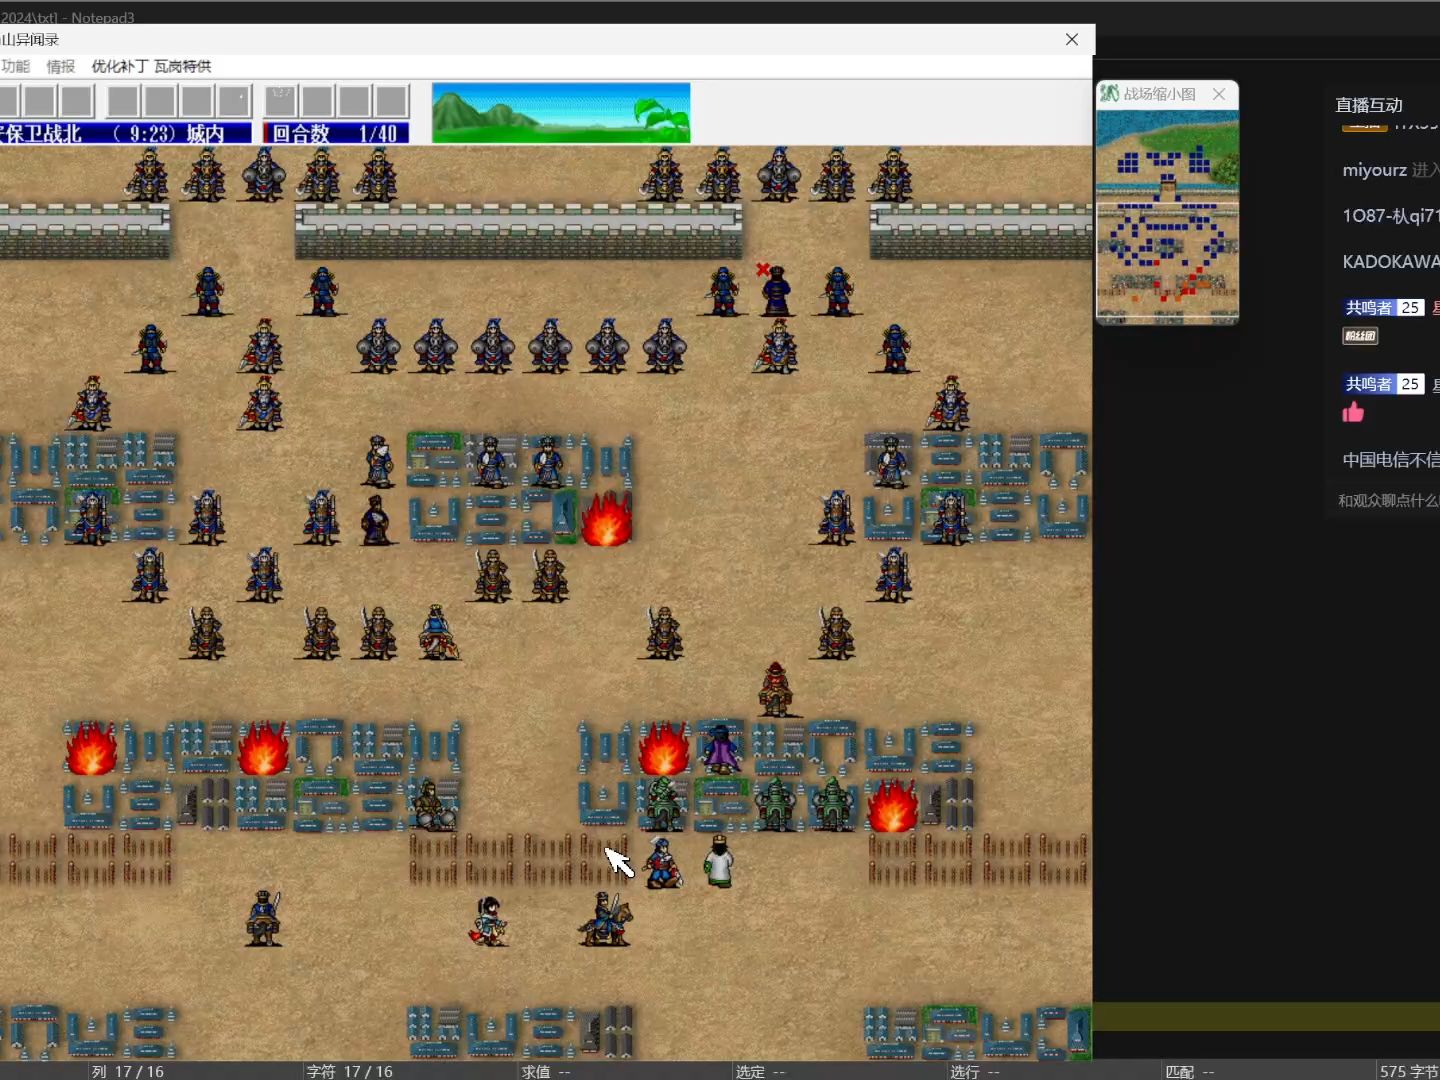Click the 选行 status bar entry
Viewport: 1440px width, 1080px height.
(975, 1071)
